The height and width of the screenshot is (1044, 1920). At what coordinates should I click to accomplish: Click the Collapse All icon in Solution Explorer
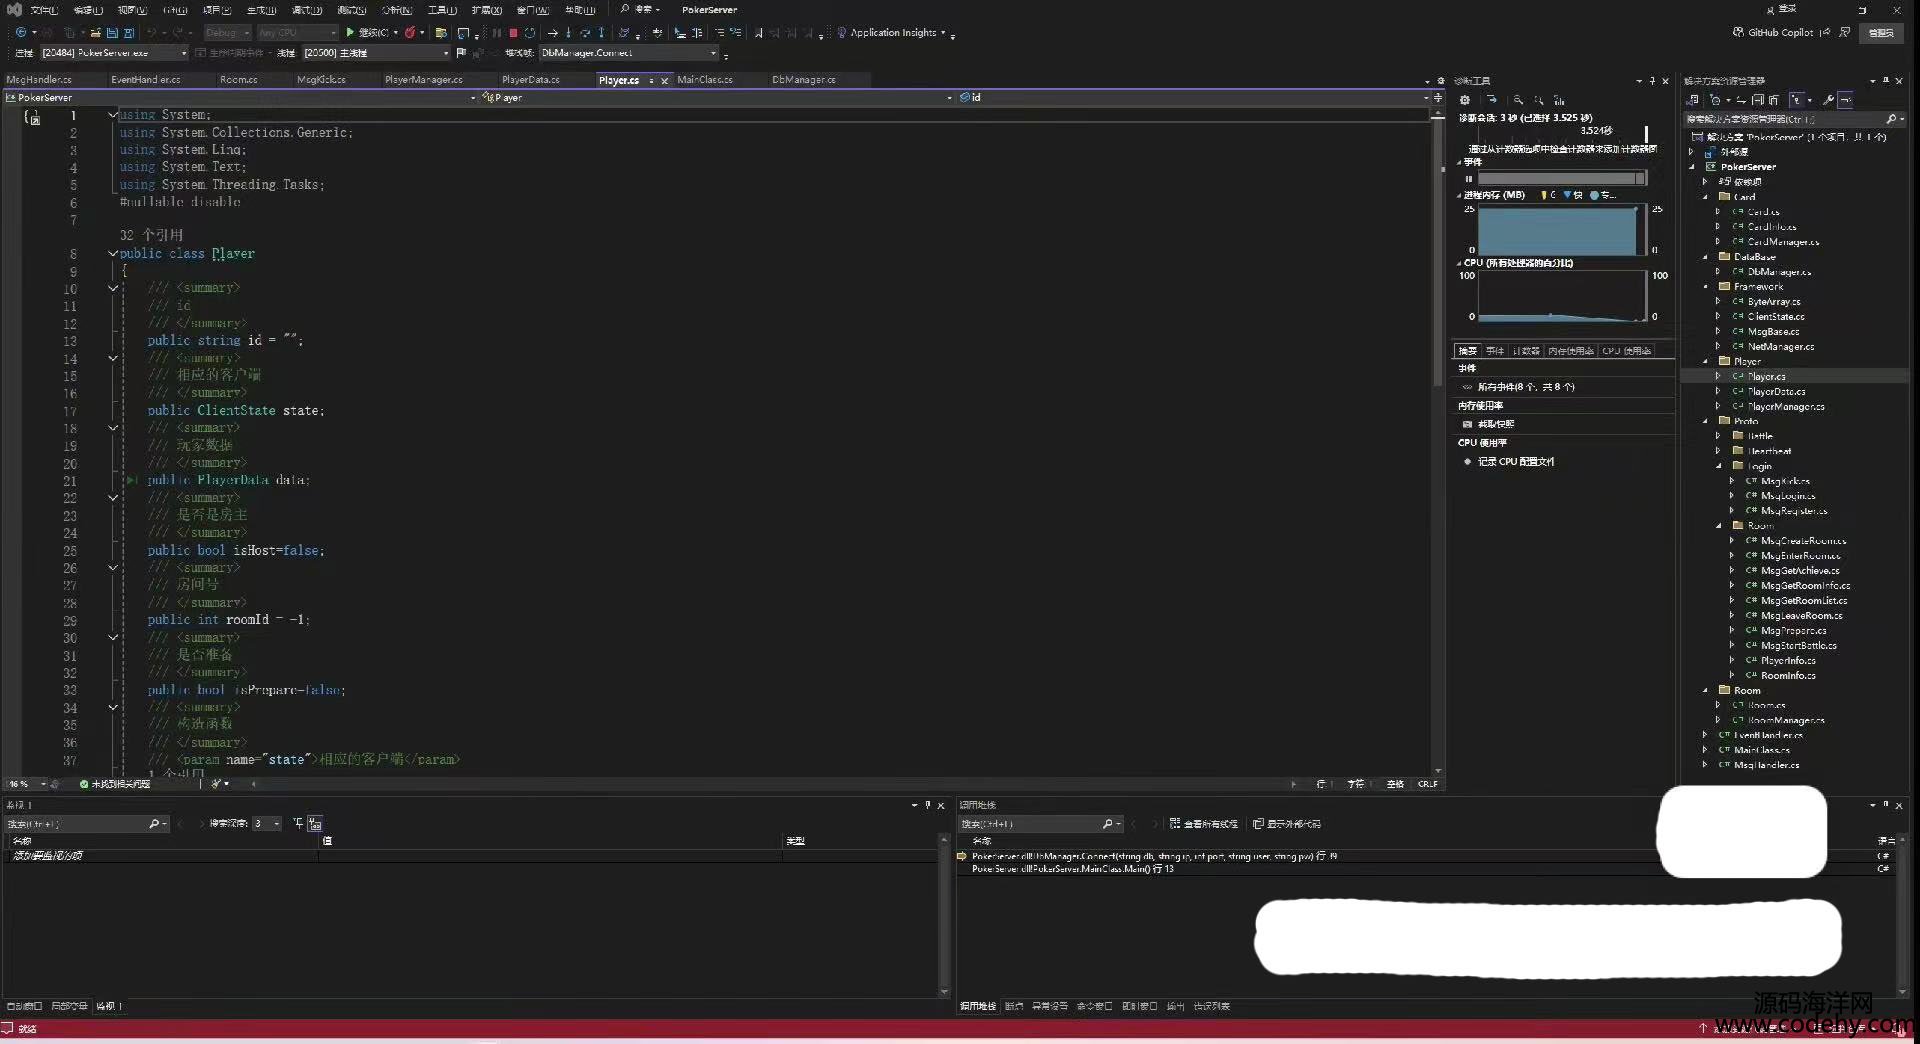(1757, 100)
